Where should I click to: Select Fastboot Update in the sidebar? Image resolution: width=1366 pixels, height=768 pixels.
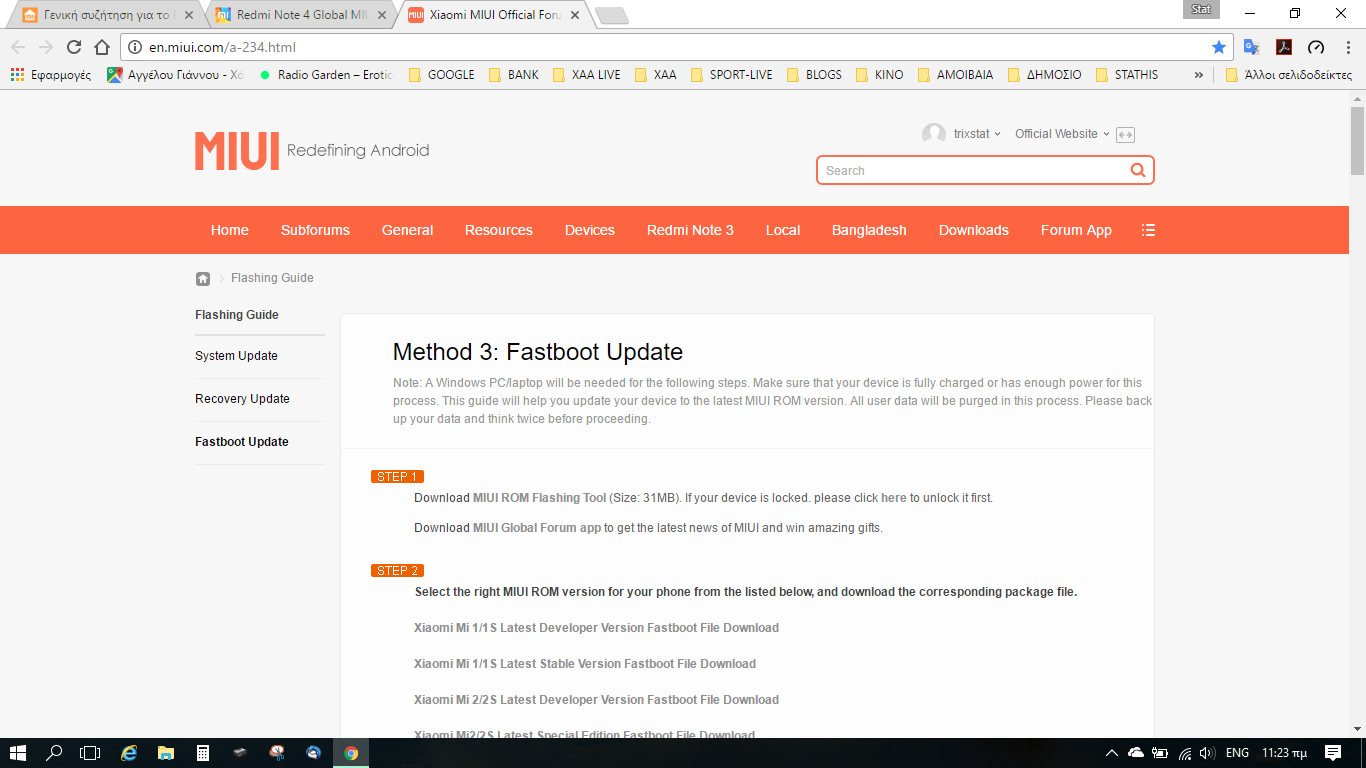click(242, 442)
